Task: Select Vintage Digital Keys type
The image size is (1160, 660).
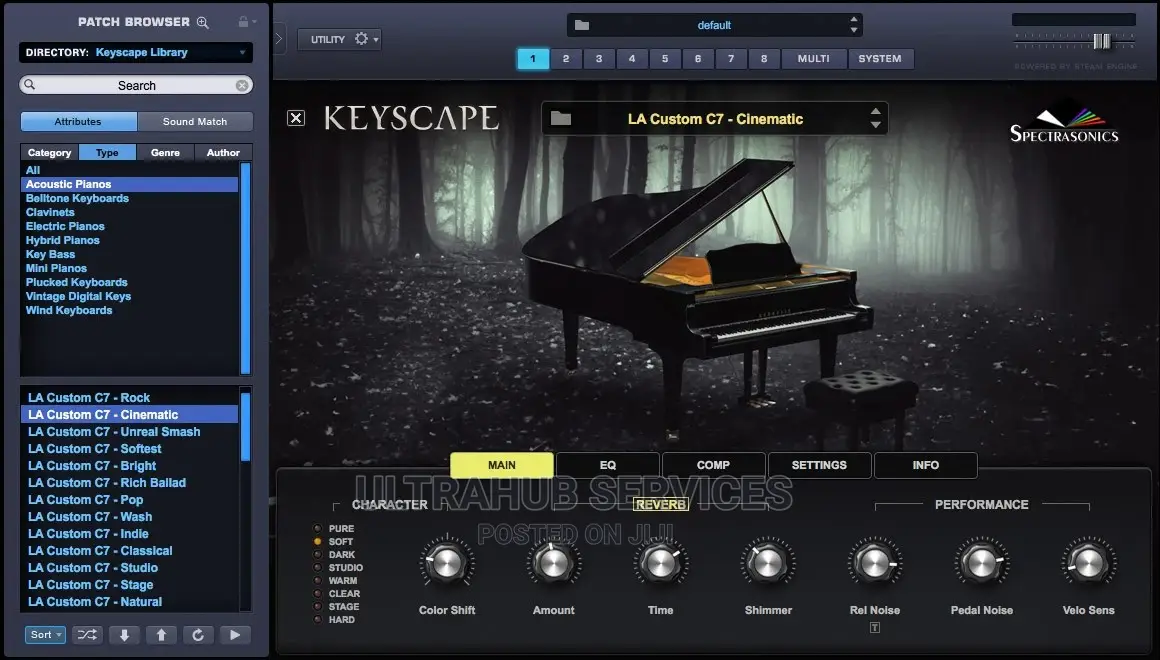Action: tap(78, 296)
